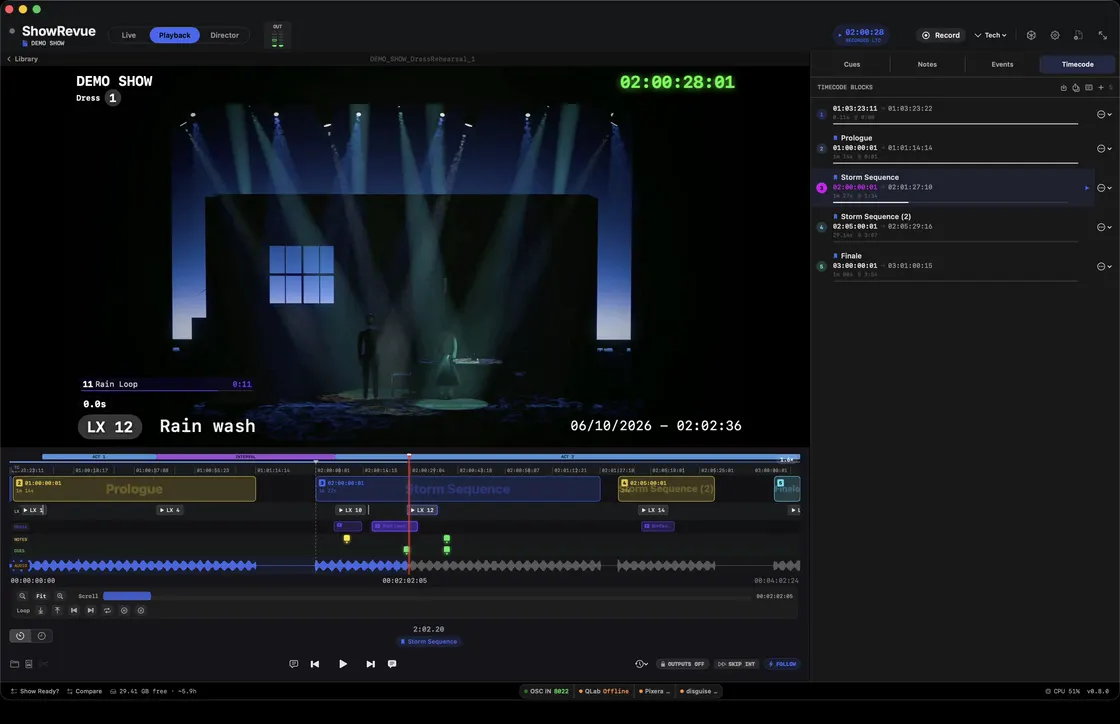Click the save document icon beside folder
1120x724 pixels.
point(29,664)
